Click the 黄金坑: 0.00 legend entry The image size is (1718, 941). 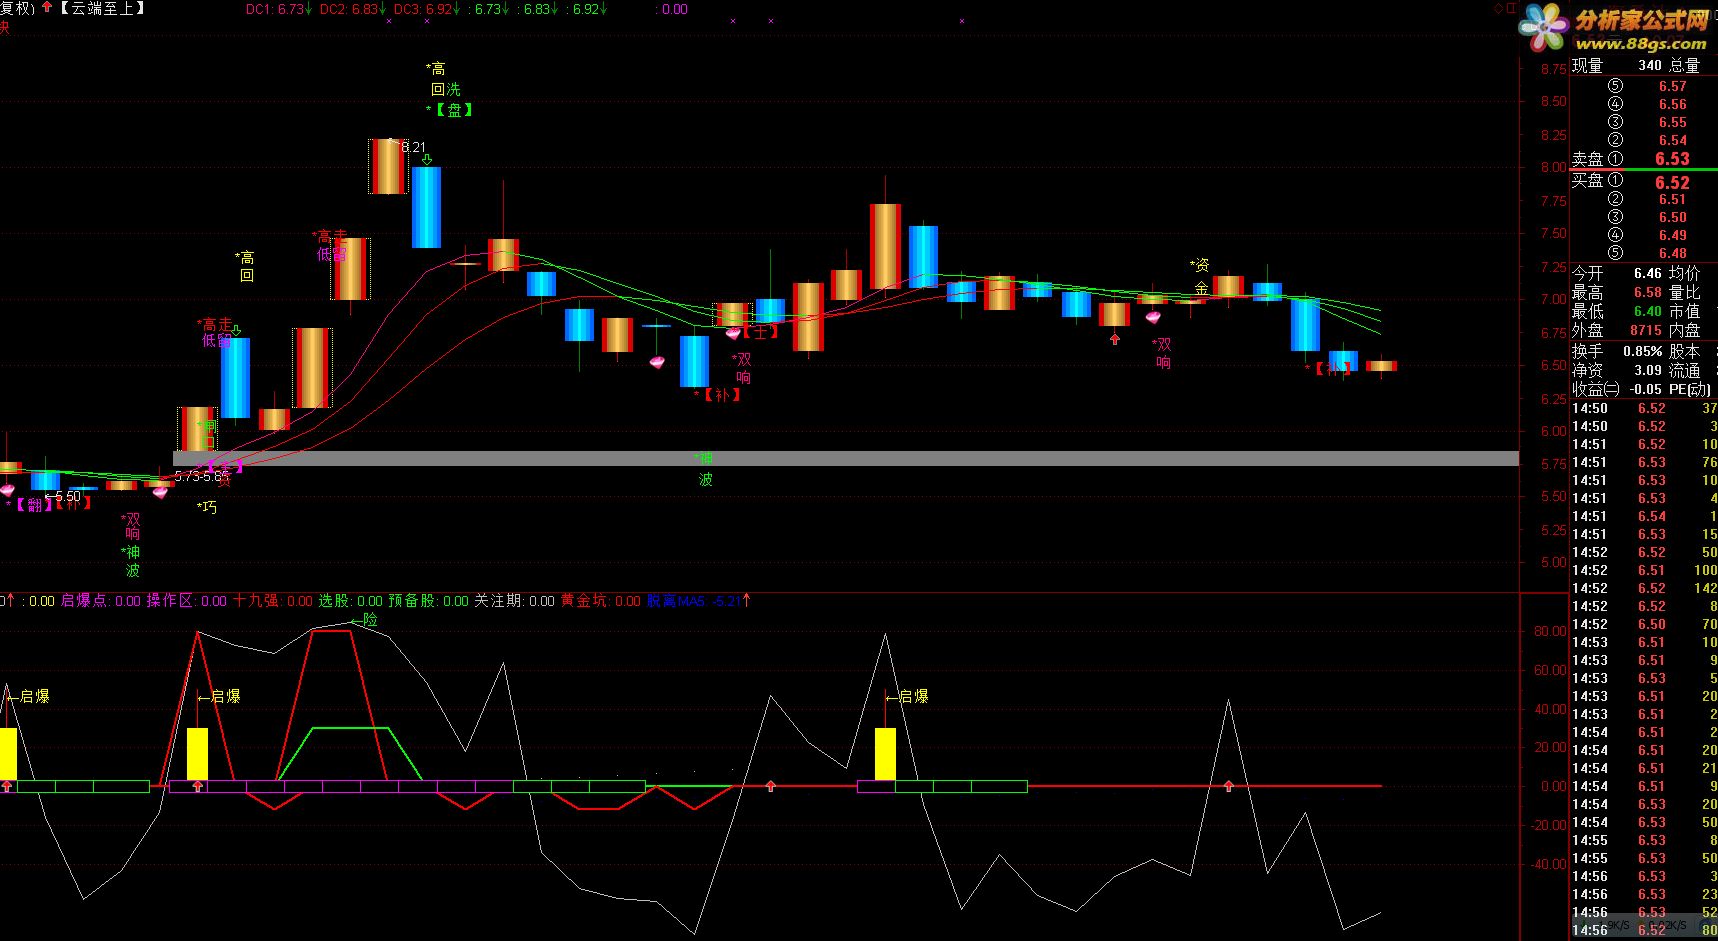click(x=600, y=601)
